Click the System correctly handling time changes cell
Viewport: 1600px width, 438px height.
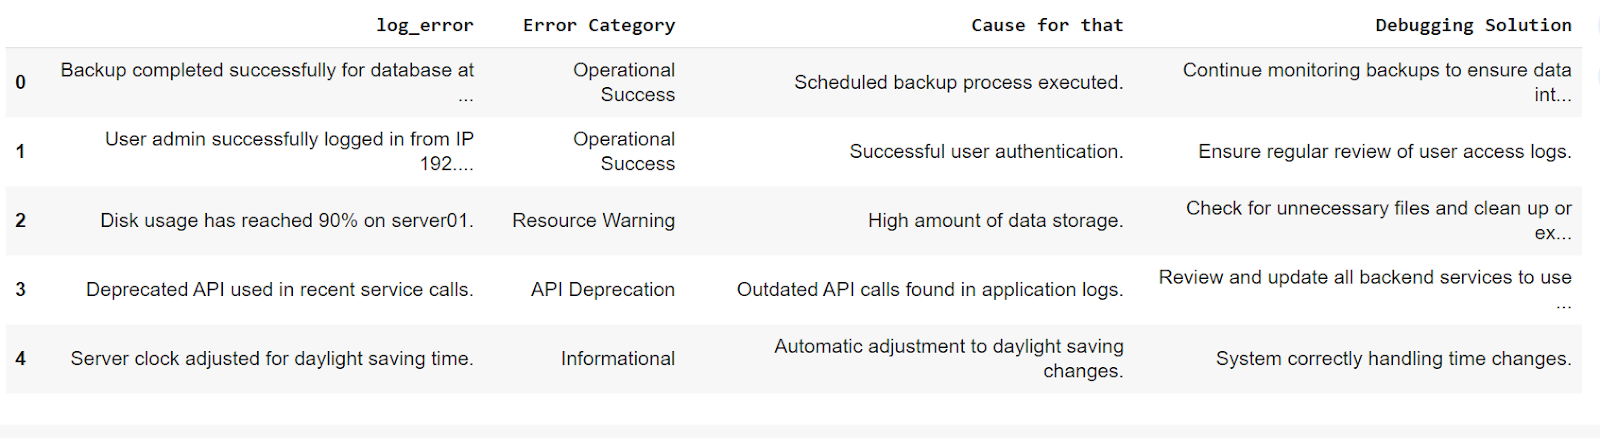point(1394,358)
